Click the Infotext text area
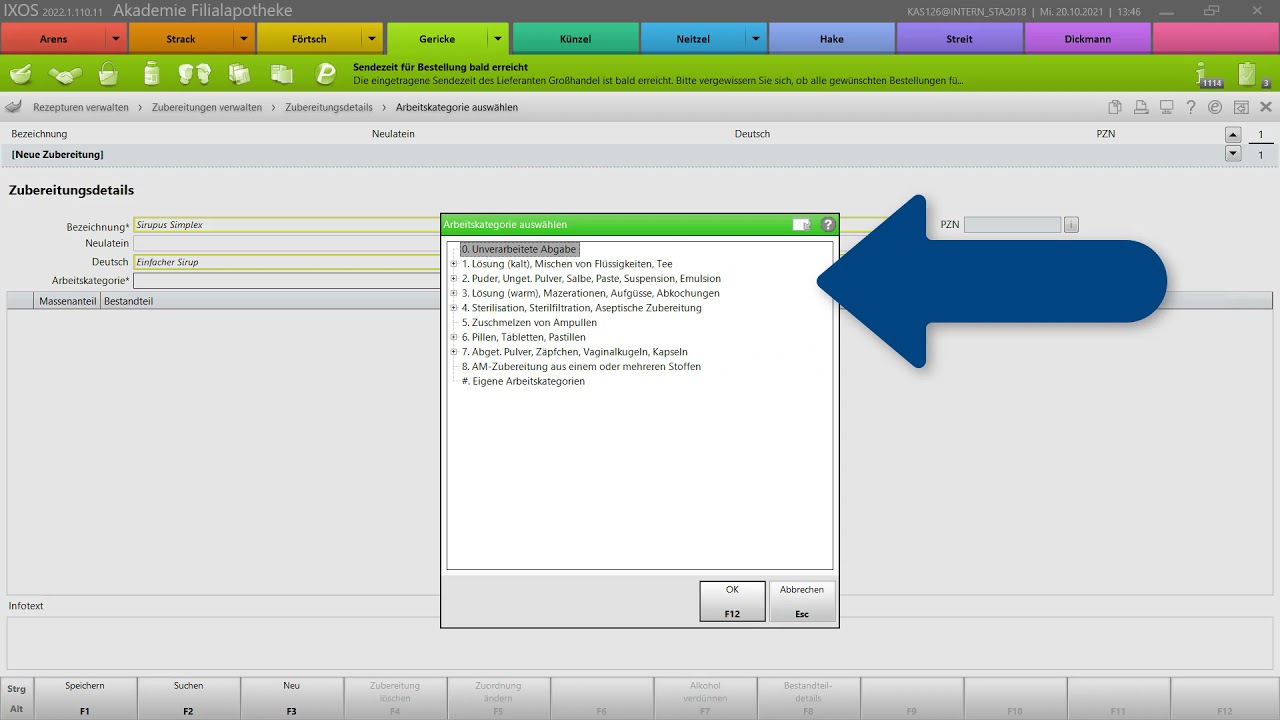This screenshot has height=720, width=1280. click(x=640, y=643)
